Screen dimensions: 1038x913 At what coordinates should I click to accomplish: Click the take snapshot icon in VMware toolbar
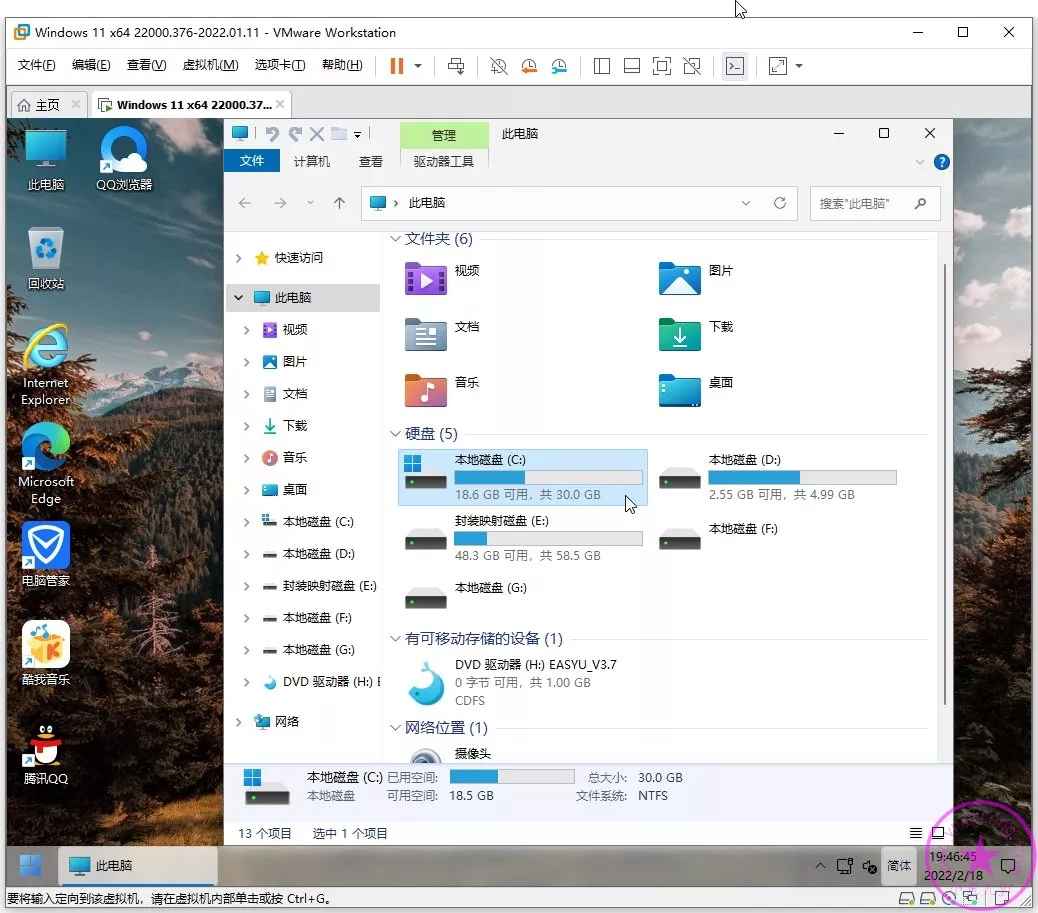[x=498, y=66]
